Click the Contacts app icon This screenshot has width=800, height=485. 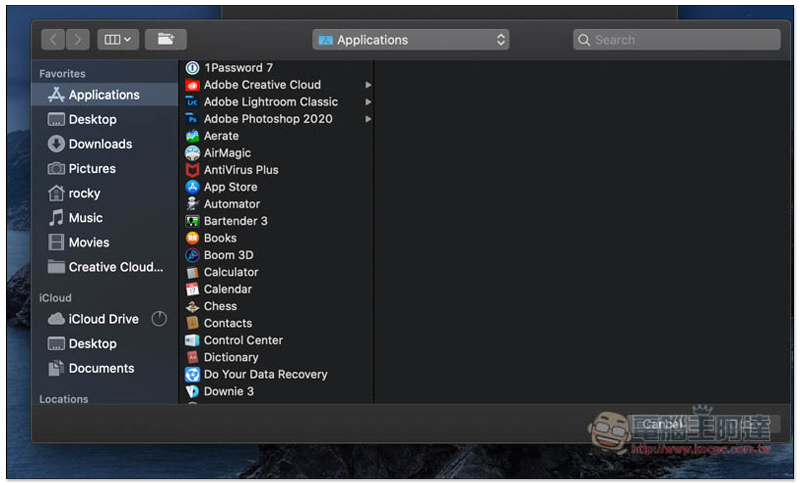tap(192, 323)
